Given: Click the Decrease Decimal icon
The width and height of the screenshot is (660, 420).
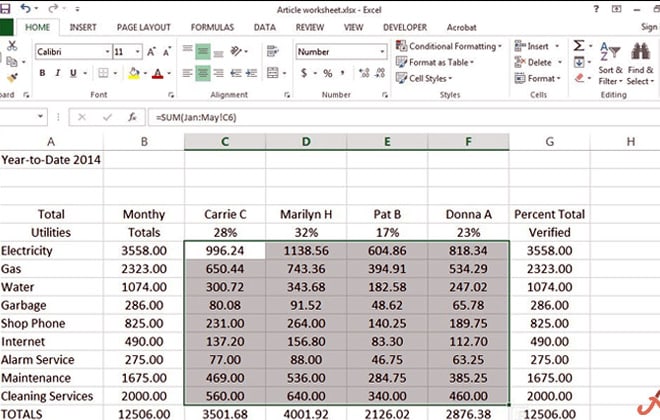Looking at the screenshot, I should pyautogui.click(x=380, y=73).
